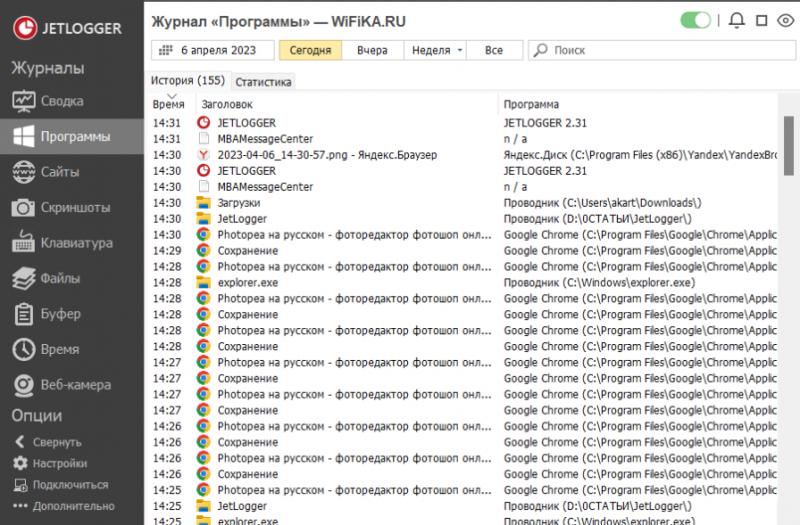The width and height of the screenshot is (800, 525).
Task: Open Дополнительно three-dots icon
Action: click(20, 506)
